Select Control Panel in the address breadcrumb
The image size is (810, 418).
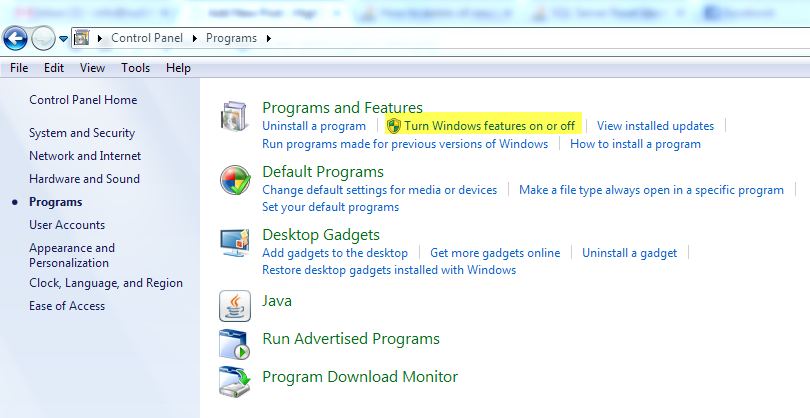(x=147, y=38)
